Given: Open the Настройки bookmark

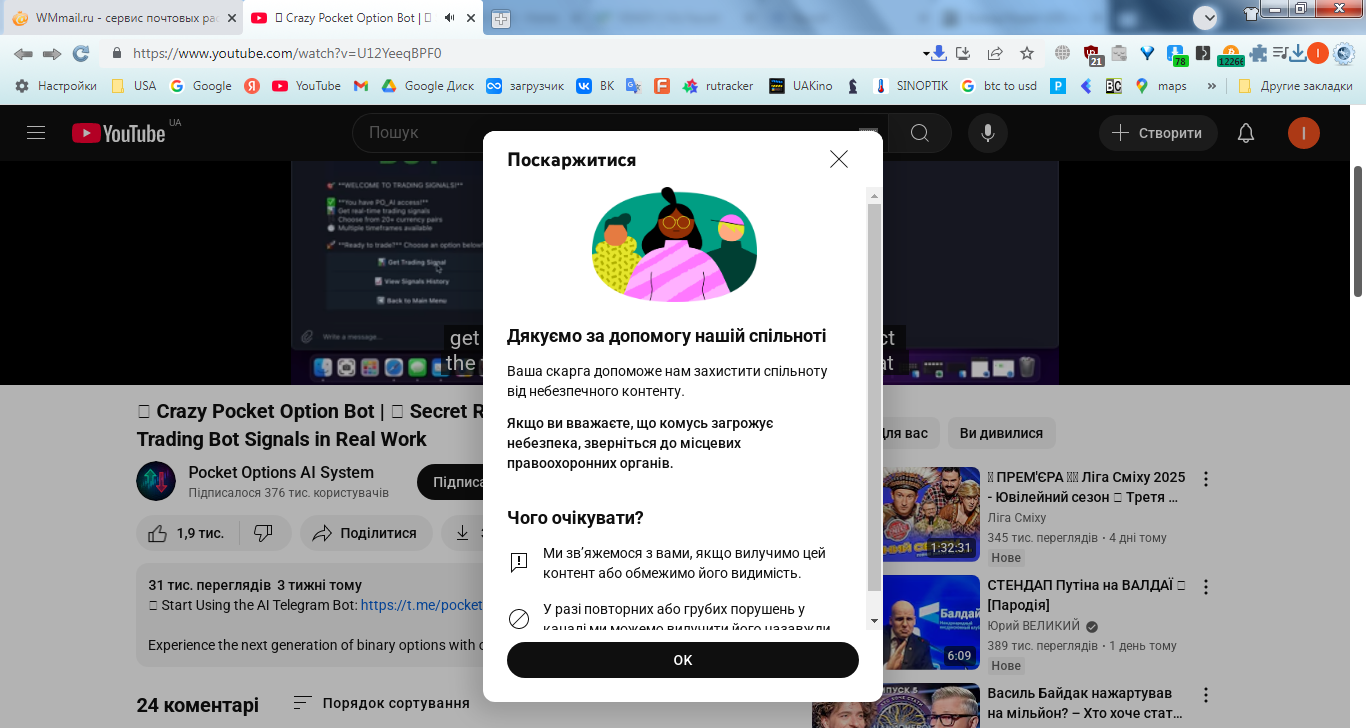Looking at the screenshot, I should [x=56, y=86].
